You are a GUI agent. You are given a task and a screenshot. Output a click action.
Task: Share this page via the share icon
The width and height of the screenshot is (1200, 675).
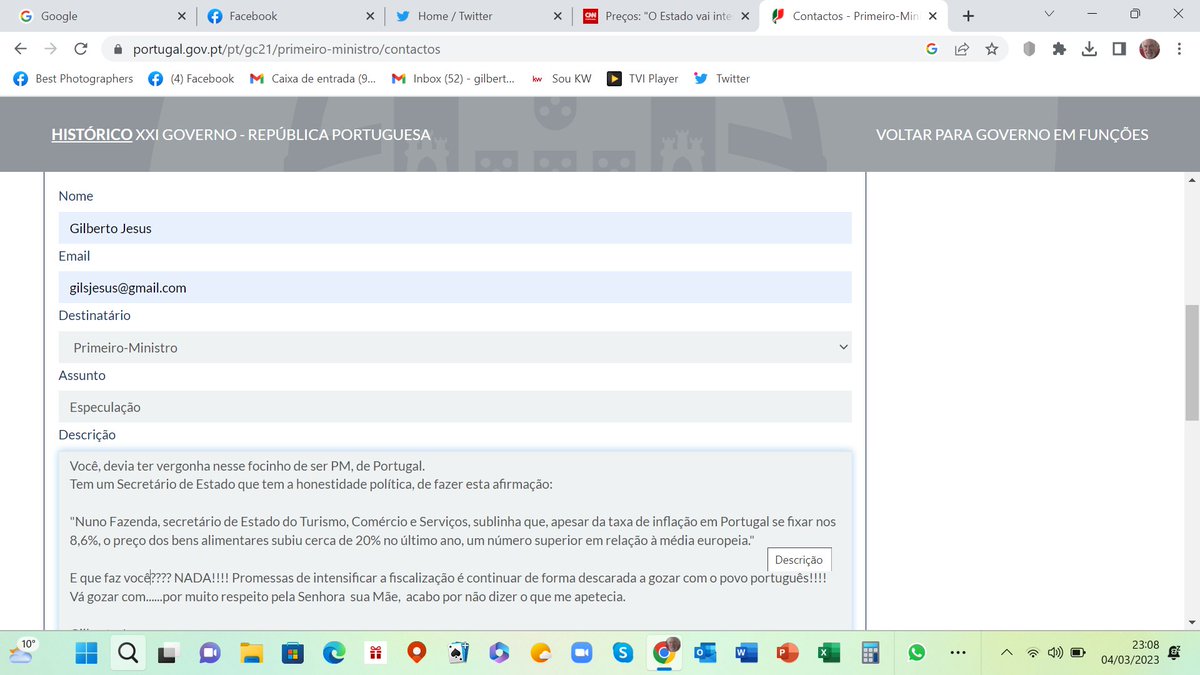961,48
